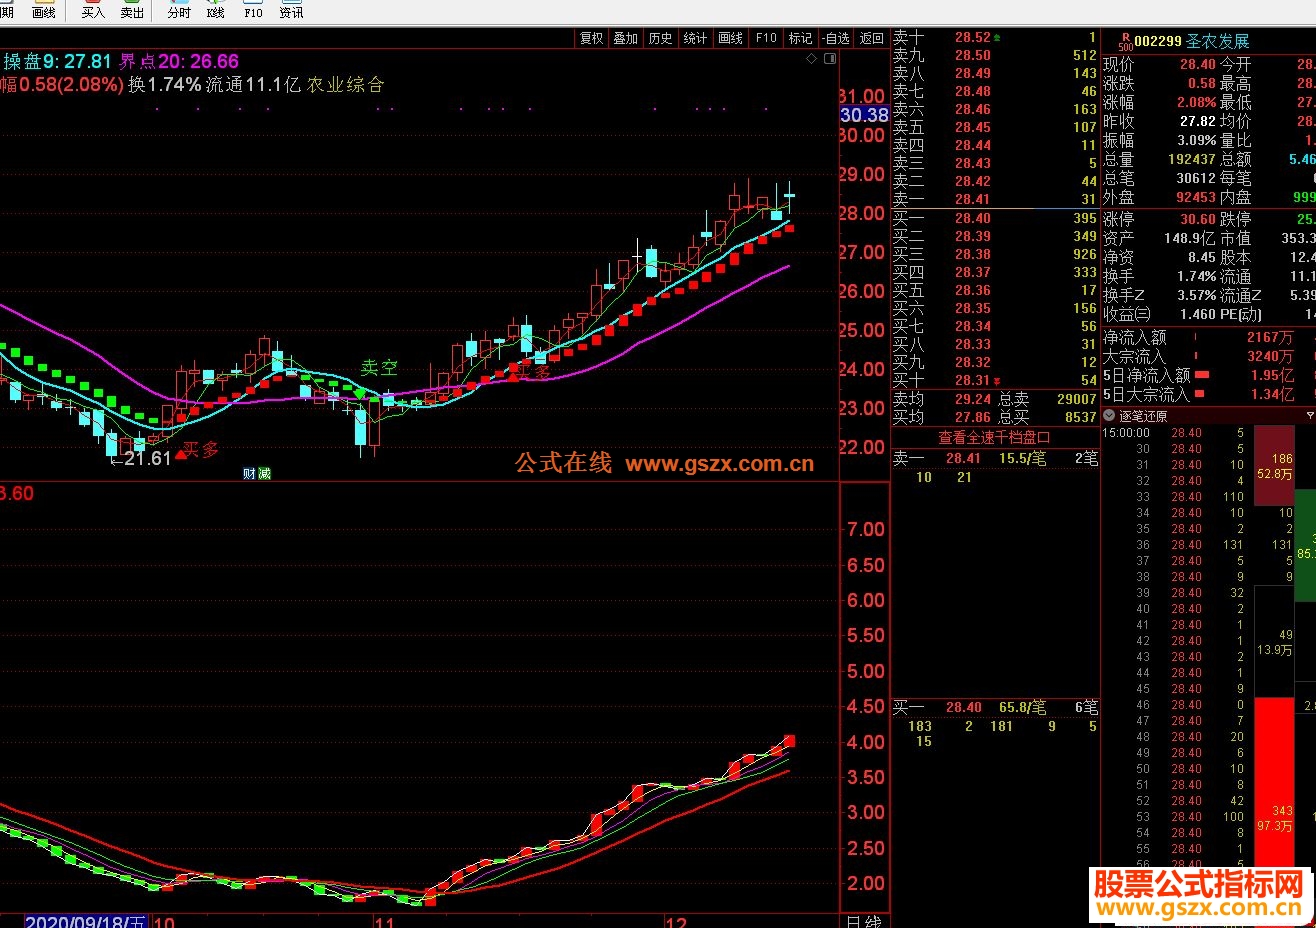Image resolution: width=1316 pixels, height=928 pixels.
Task: Click 总买 value 8537
Action: 1081,417
